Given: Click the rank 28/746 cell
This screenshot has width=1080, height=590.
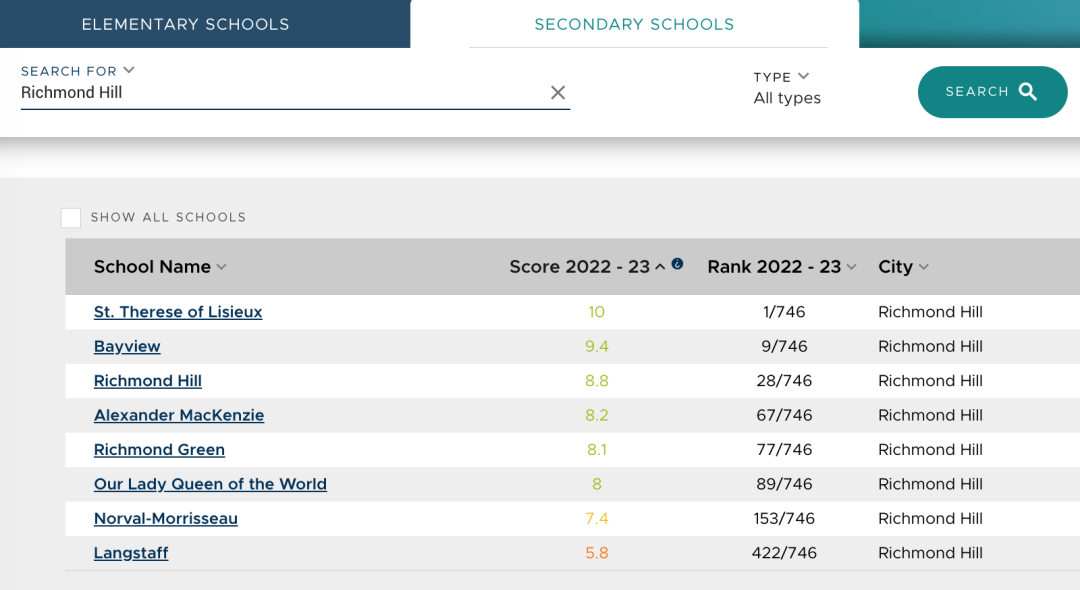Looking at the screenshot, I should point(784,381).
